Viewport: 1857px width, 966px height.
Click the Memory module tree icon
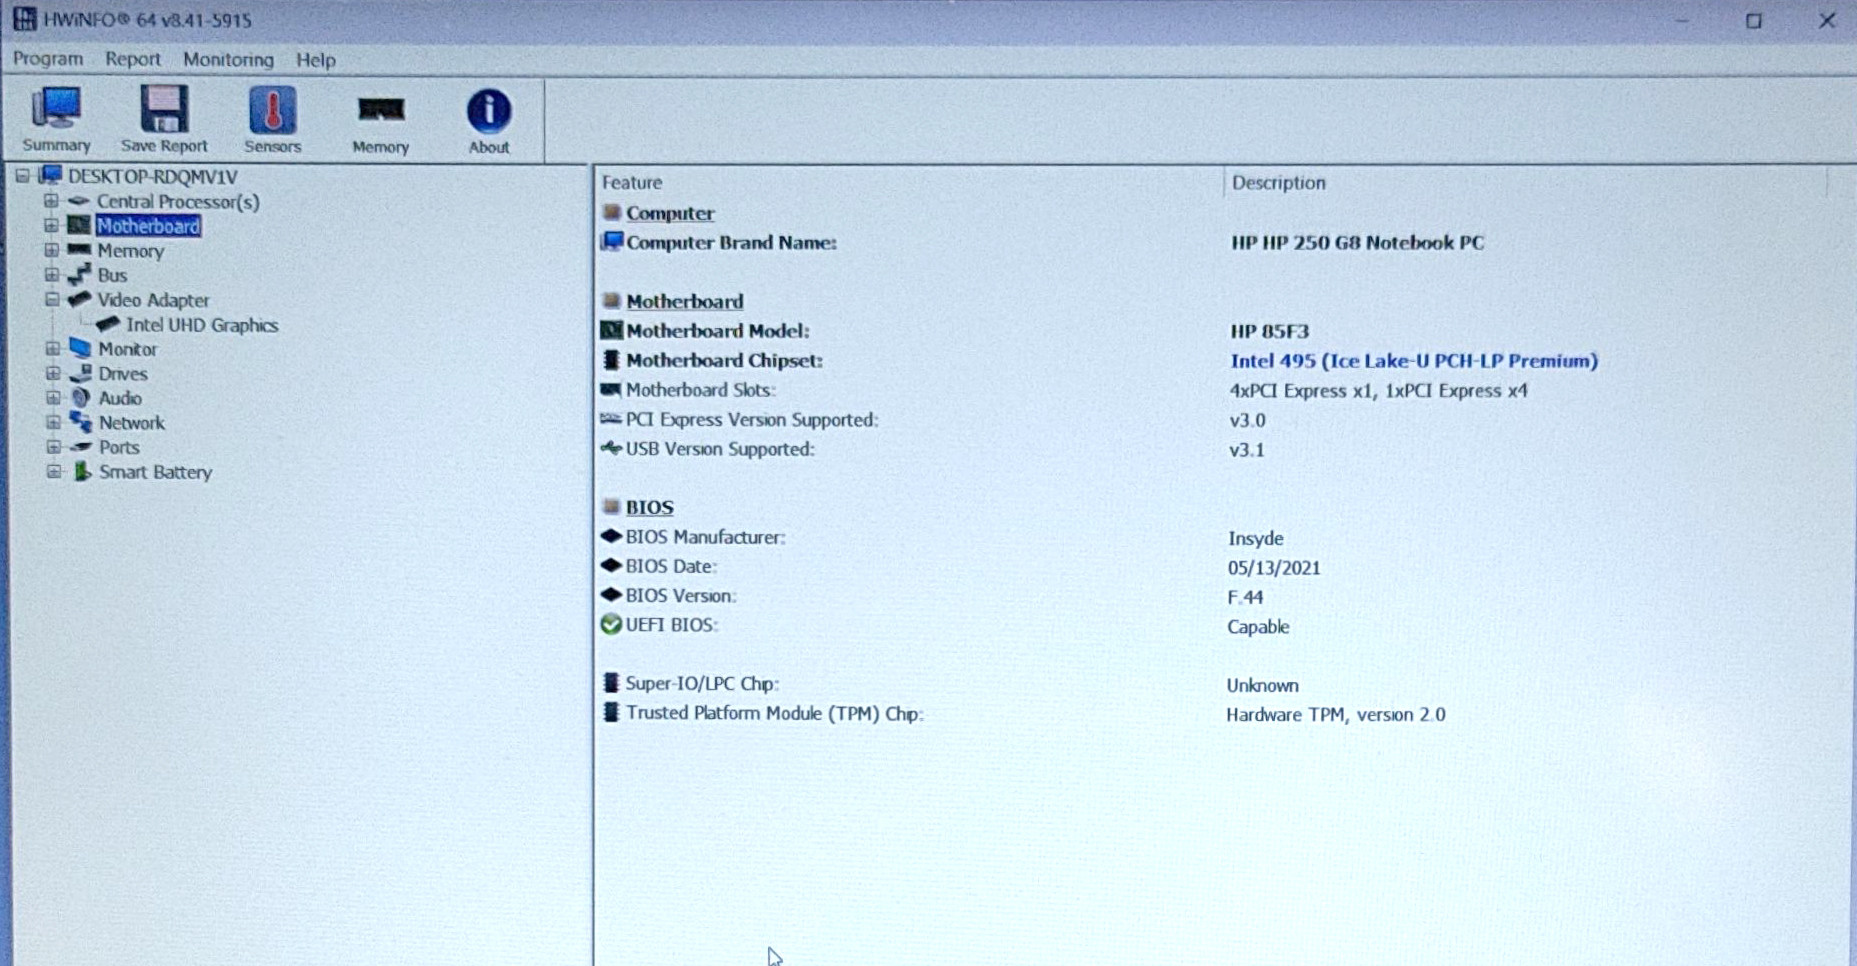point(79,250)
